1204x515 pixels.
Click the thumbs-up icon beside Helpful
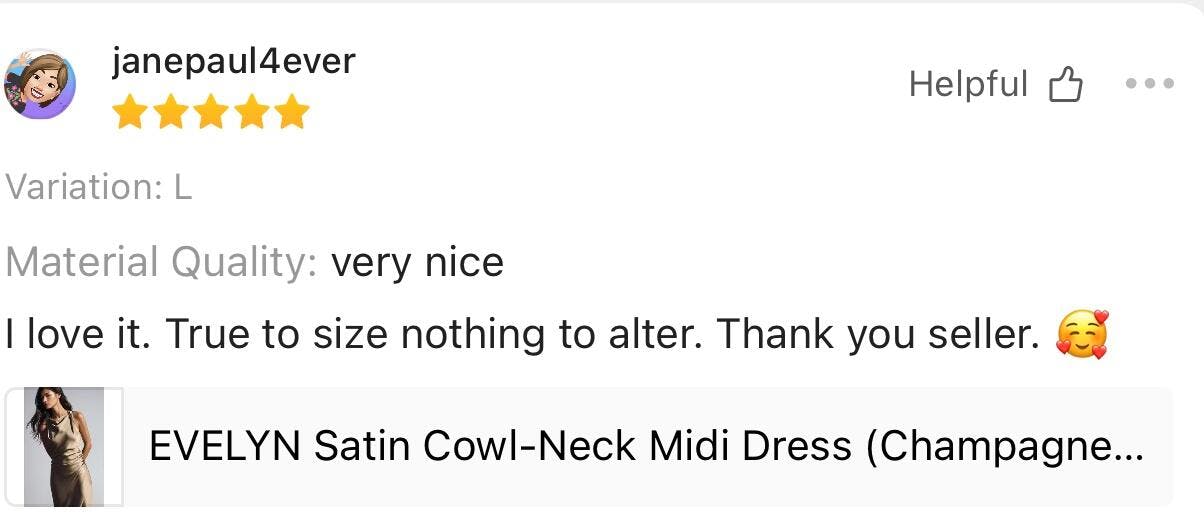click(1065, 86)
